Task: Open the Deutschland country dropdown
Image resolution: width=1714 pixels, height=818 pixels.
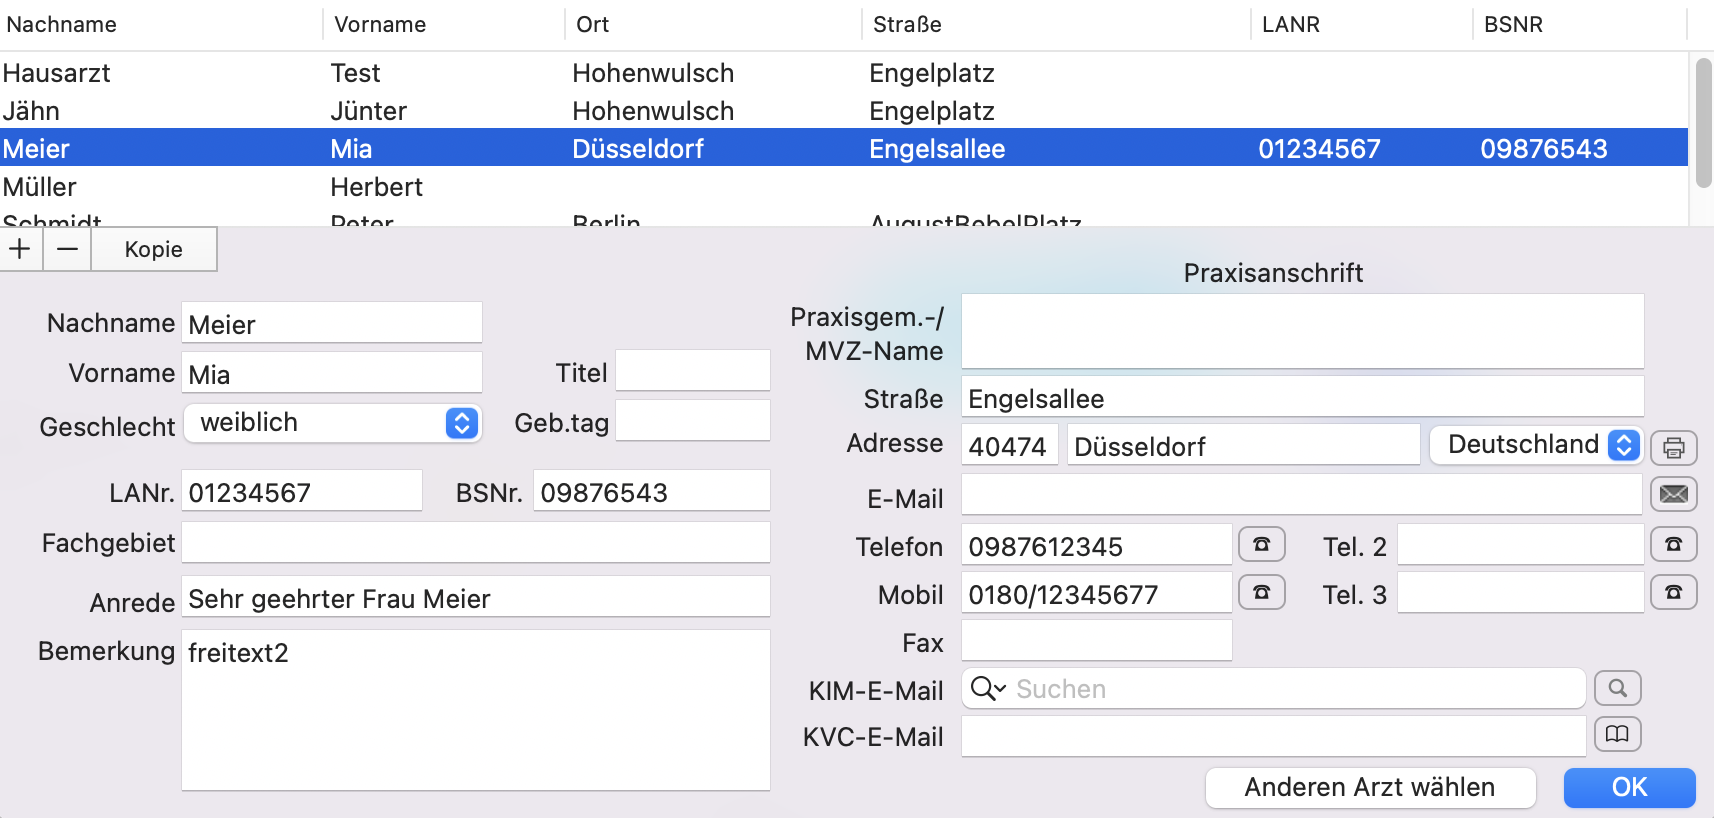Action: (1536, 445)
